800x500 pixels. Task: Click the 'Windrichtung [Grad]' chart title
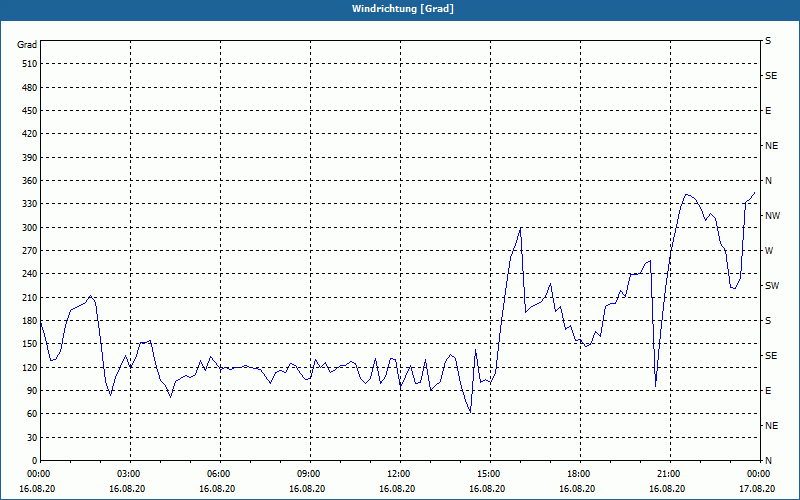click(403, 9)
